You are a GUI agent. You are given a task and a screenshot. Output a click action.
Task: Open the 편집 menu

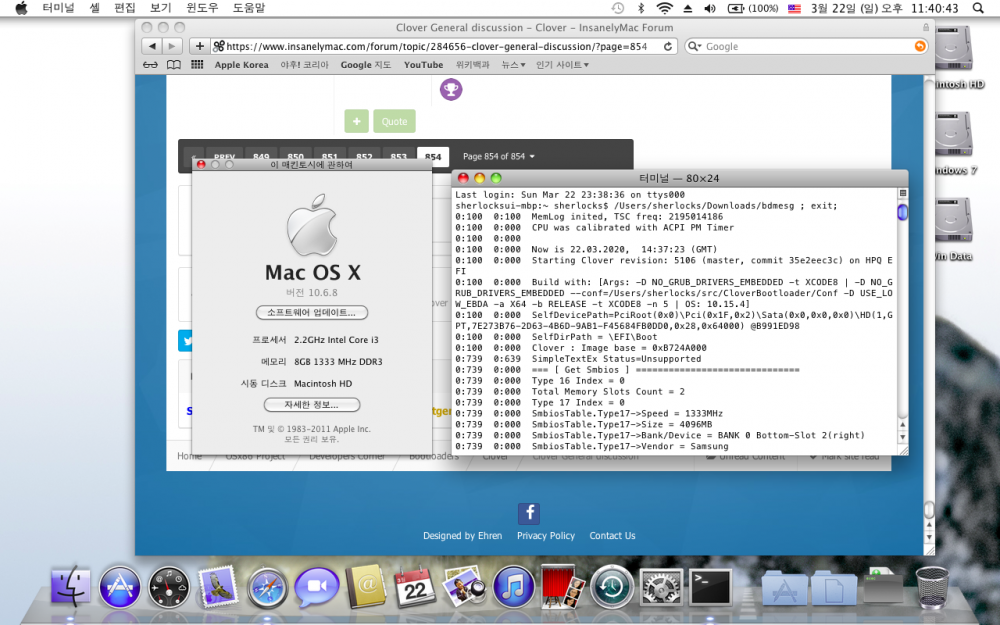[125, 8]
